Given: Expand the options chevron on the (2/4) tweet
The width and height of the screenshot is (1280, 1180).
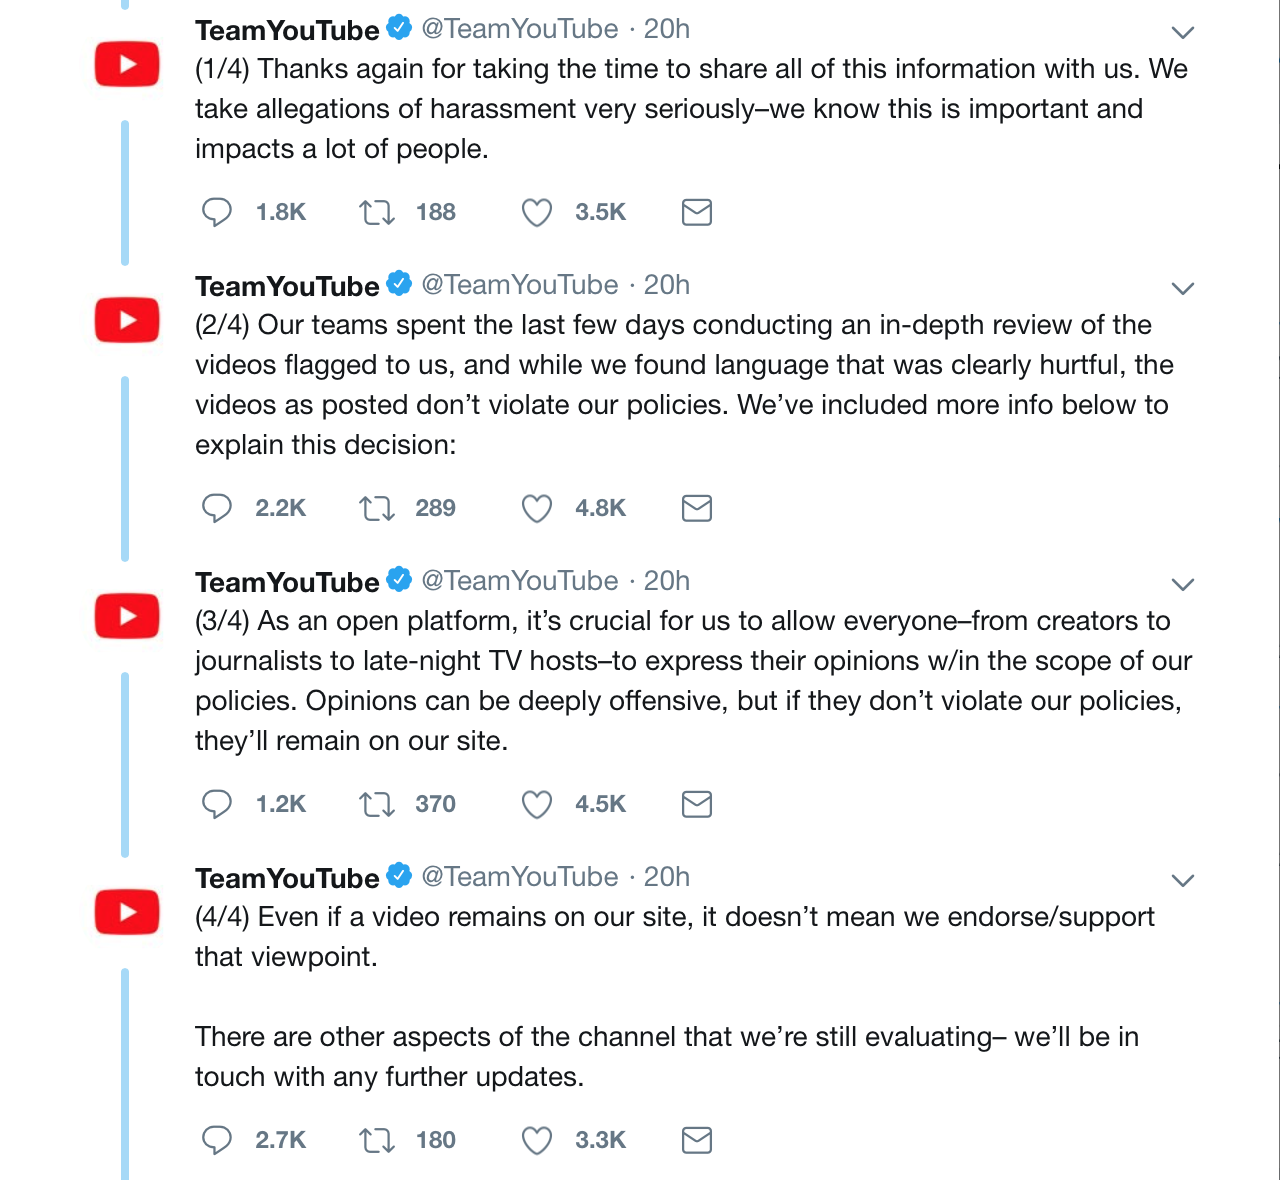Looking at the screenshot, I should point(1183,289).
